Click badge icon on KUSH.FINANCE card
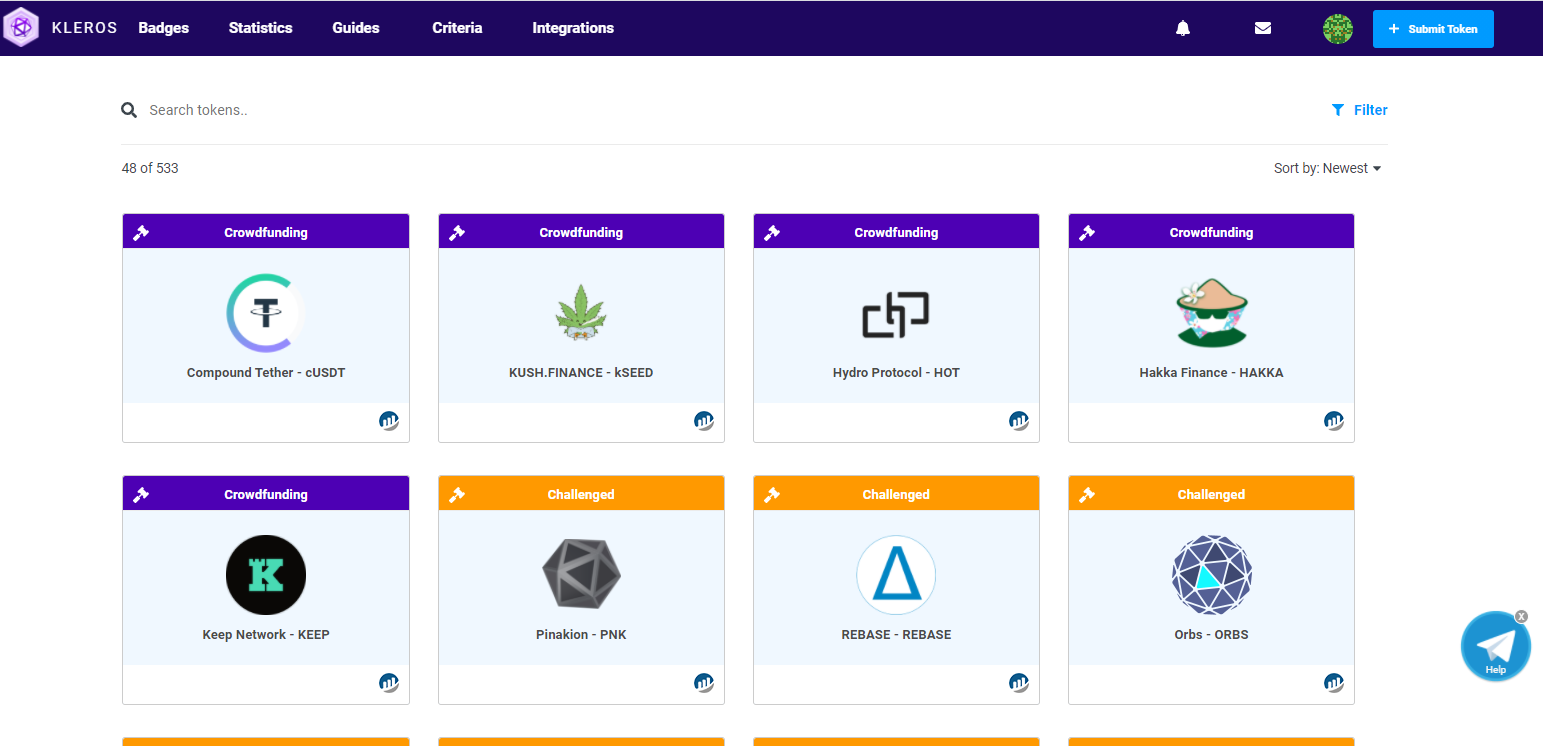The image size is (1543, 746). [704, 421]
